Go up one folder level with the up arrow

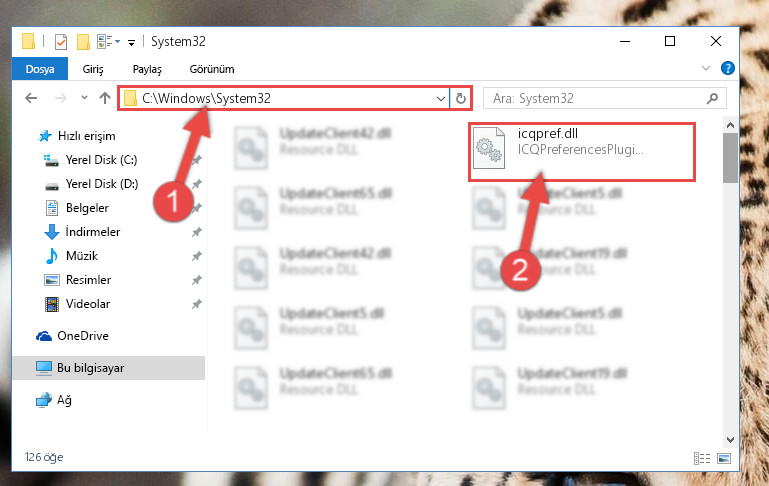pos(104,98)
